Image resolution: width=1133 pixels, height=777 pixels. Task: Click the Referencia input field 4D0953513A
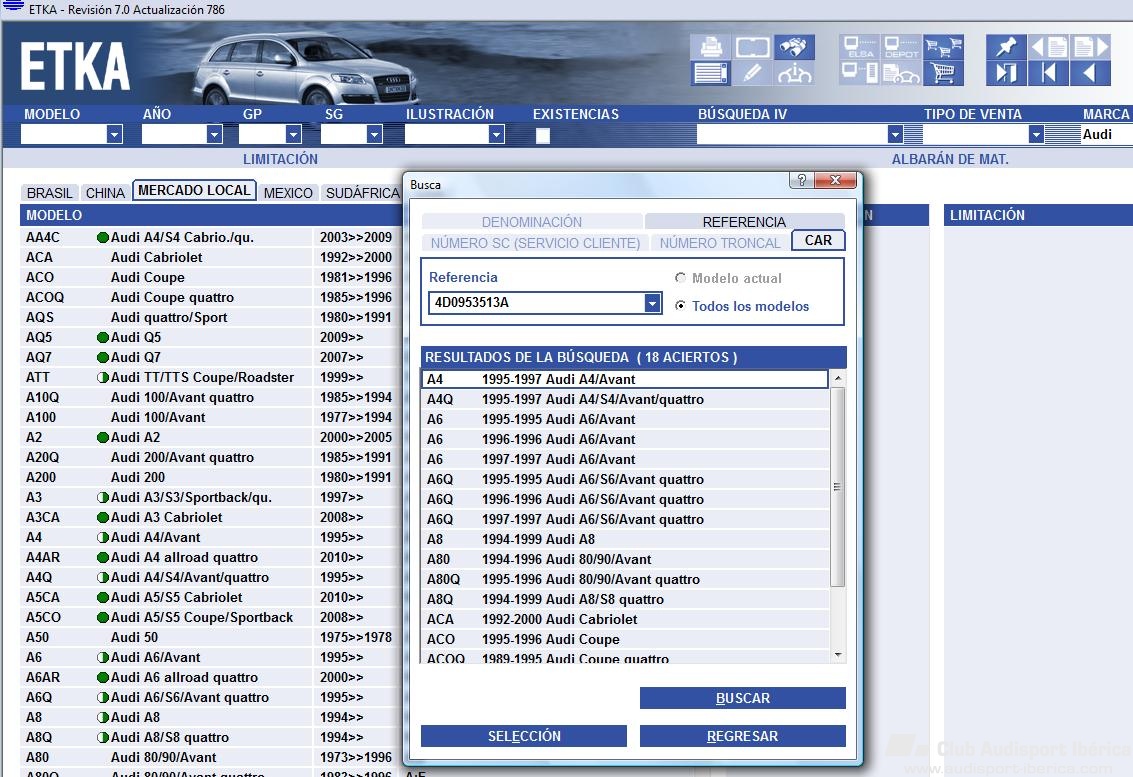point(537,303)
